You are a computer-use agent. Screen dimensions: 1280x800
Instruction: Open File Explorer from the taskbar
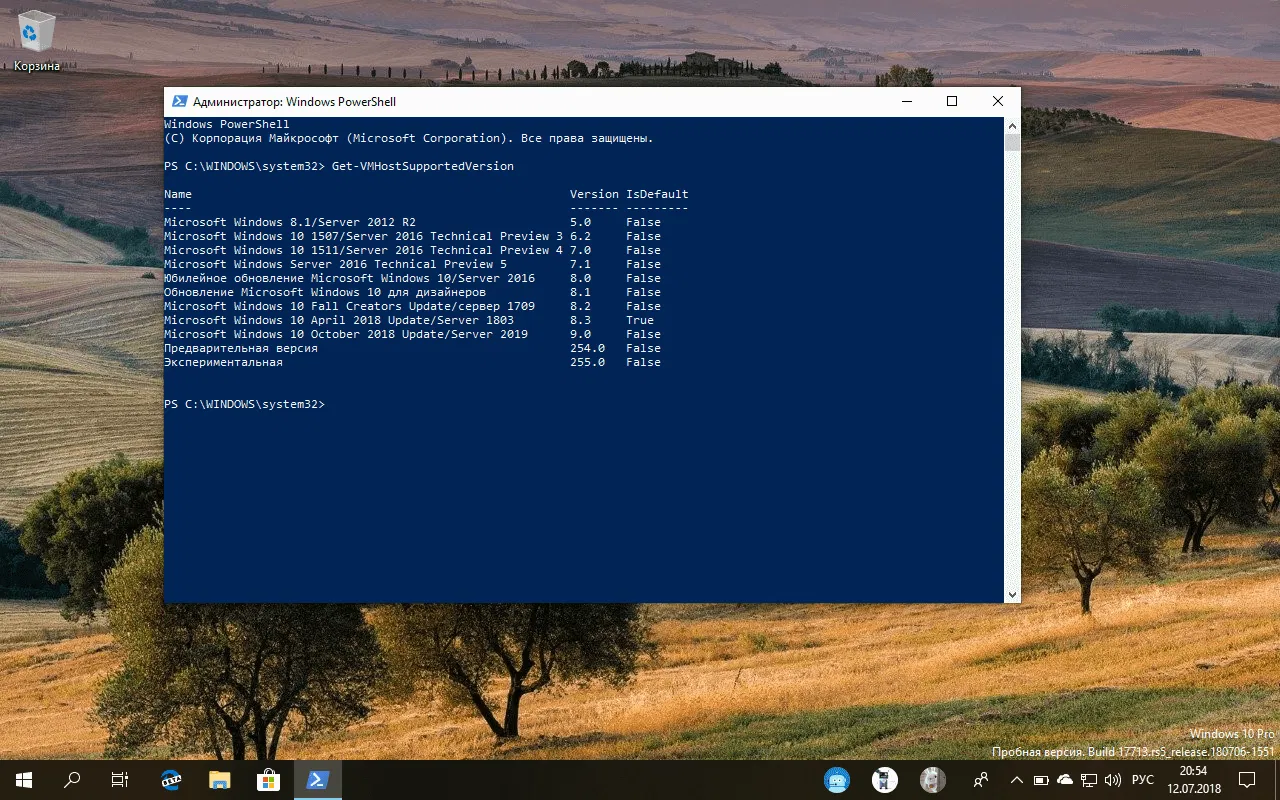click(218, 779)
